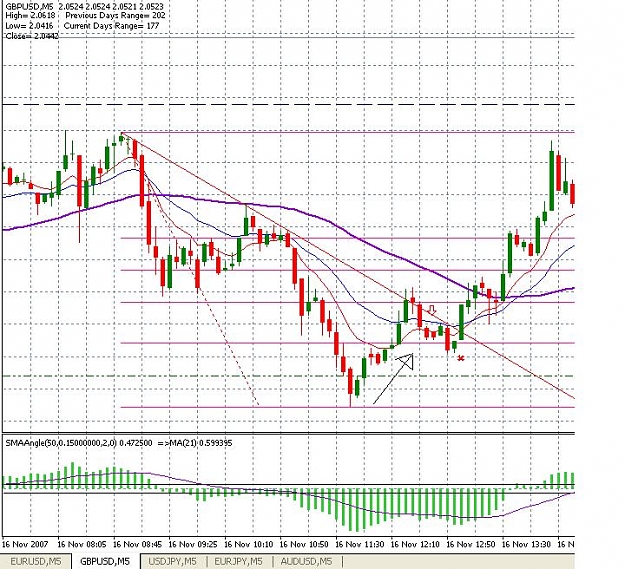Click the '16 Nov 08:05' time axis label
The height and width of the screenshot is (569, 625).
(82, 544)
